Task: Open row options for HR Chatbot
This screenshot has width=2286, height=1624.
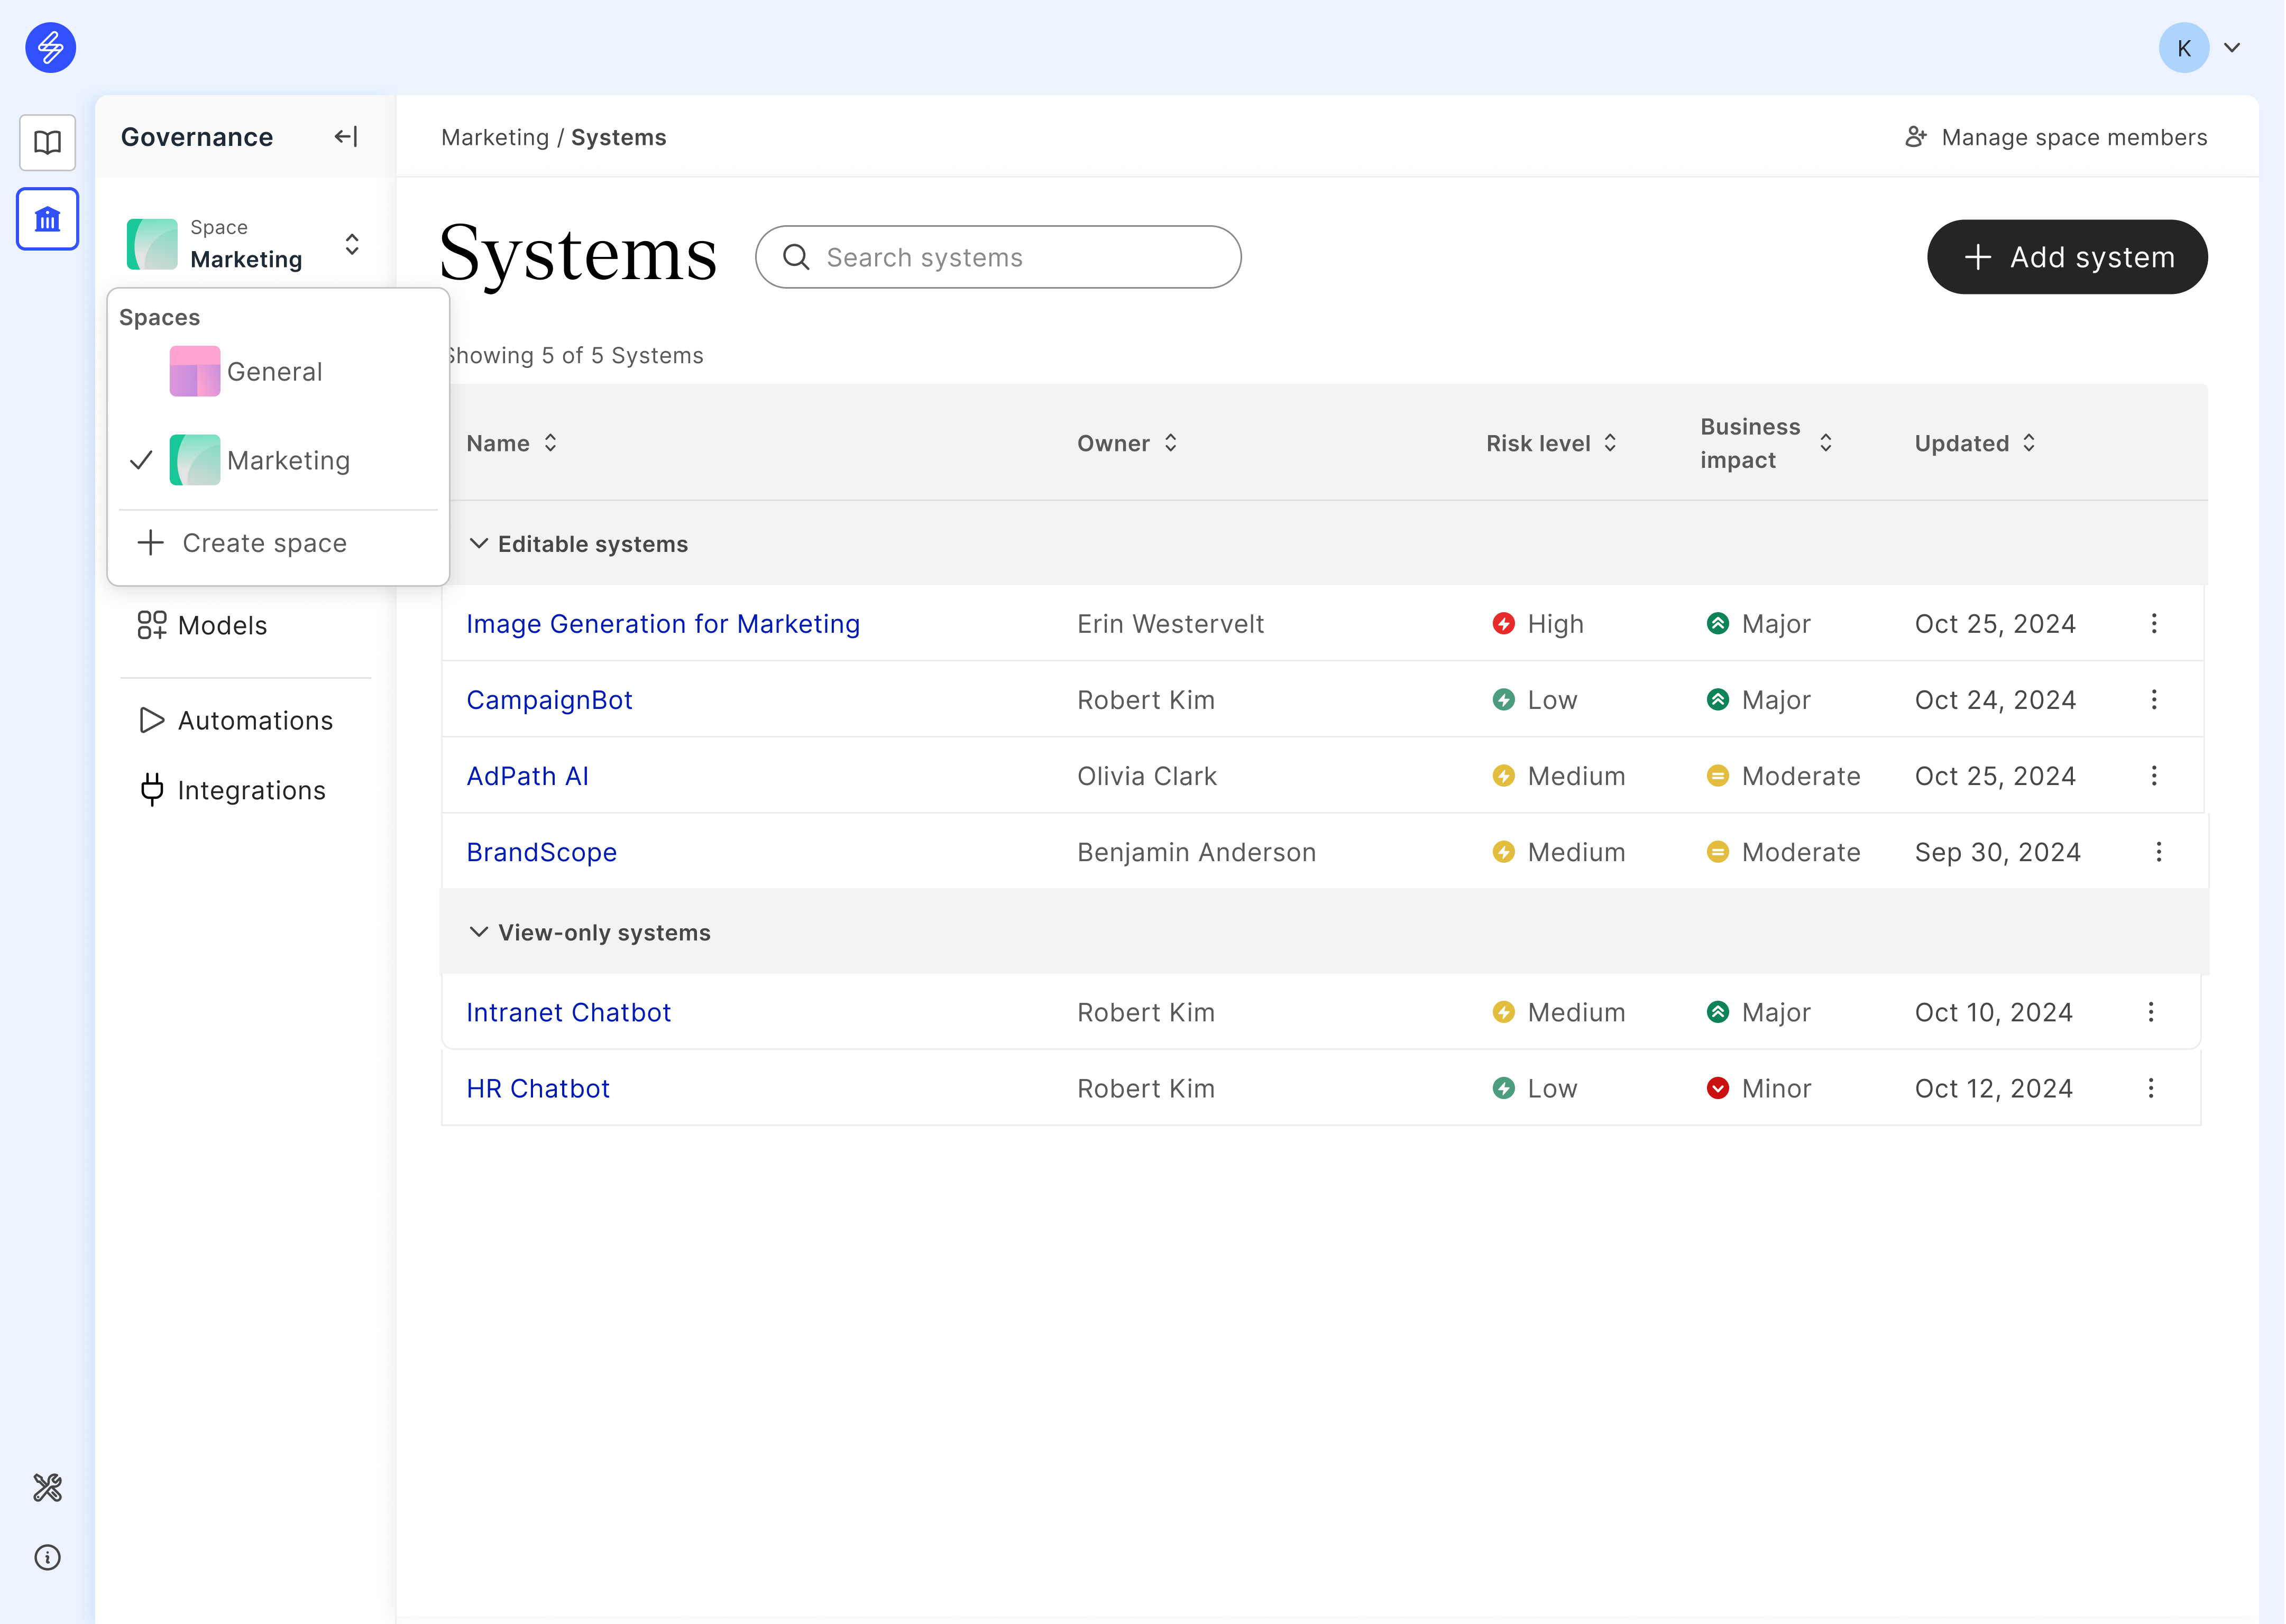Action: 2150,1088
